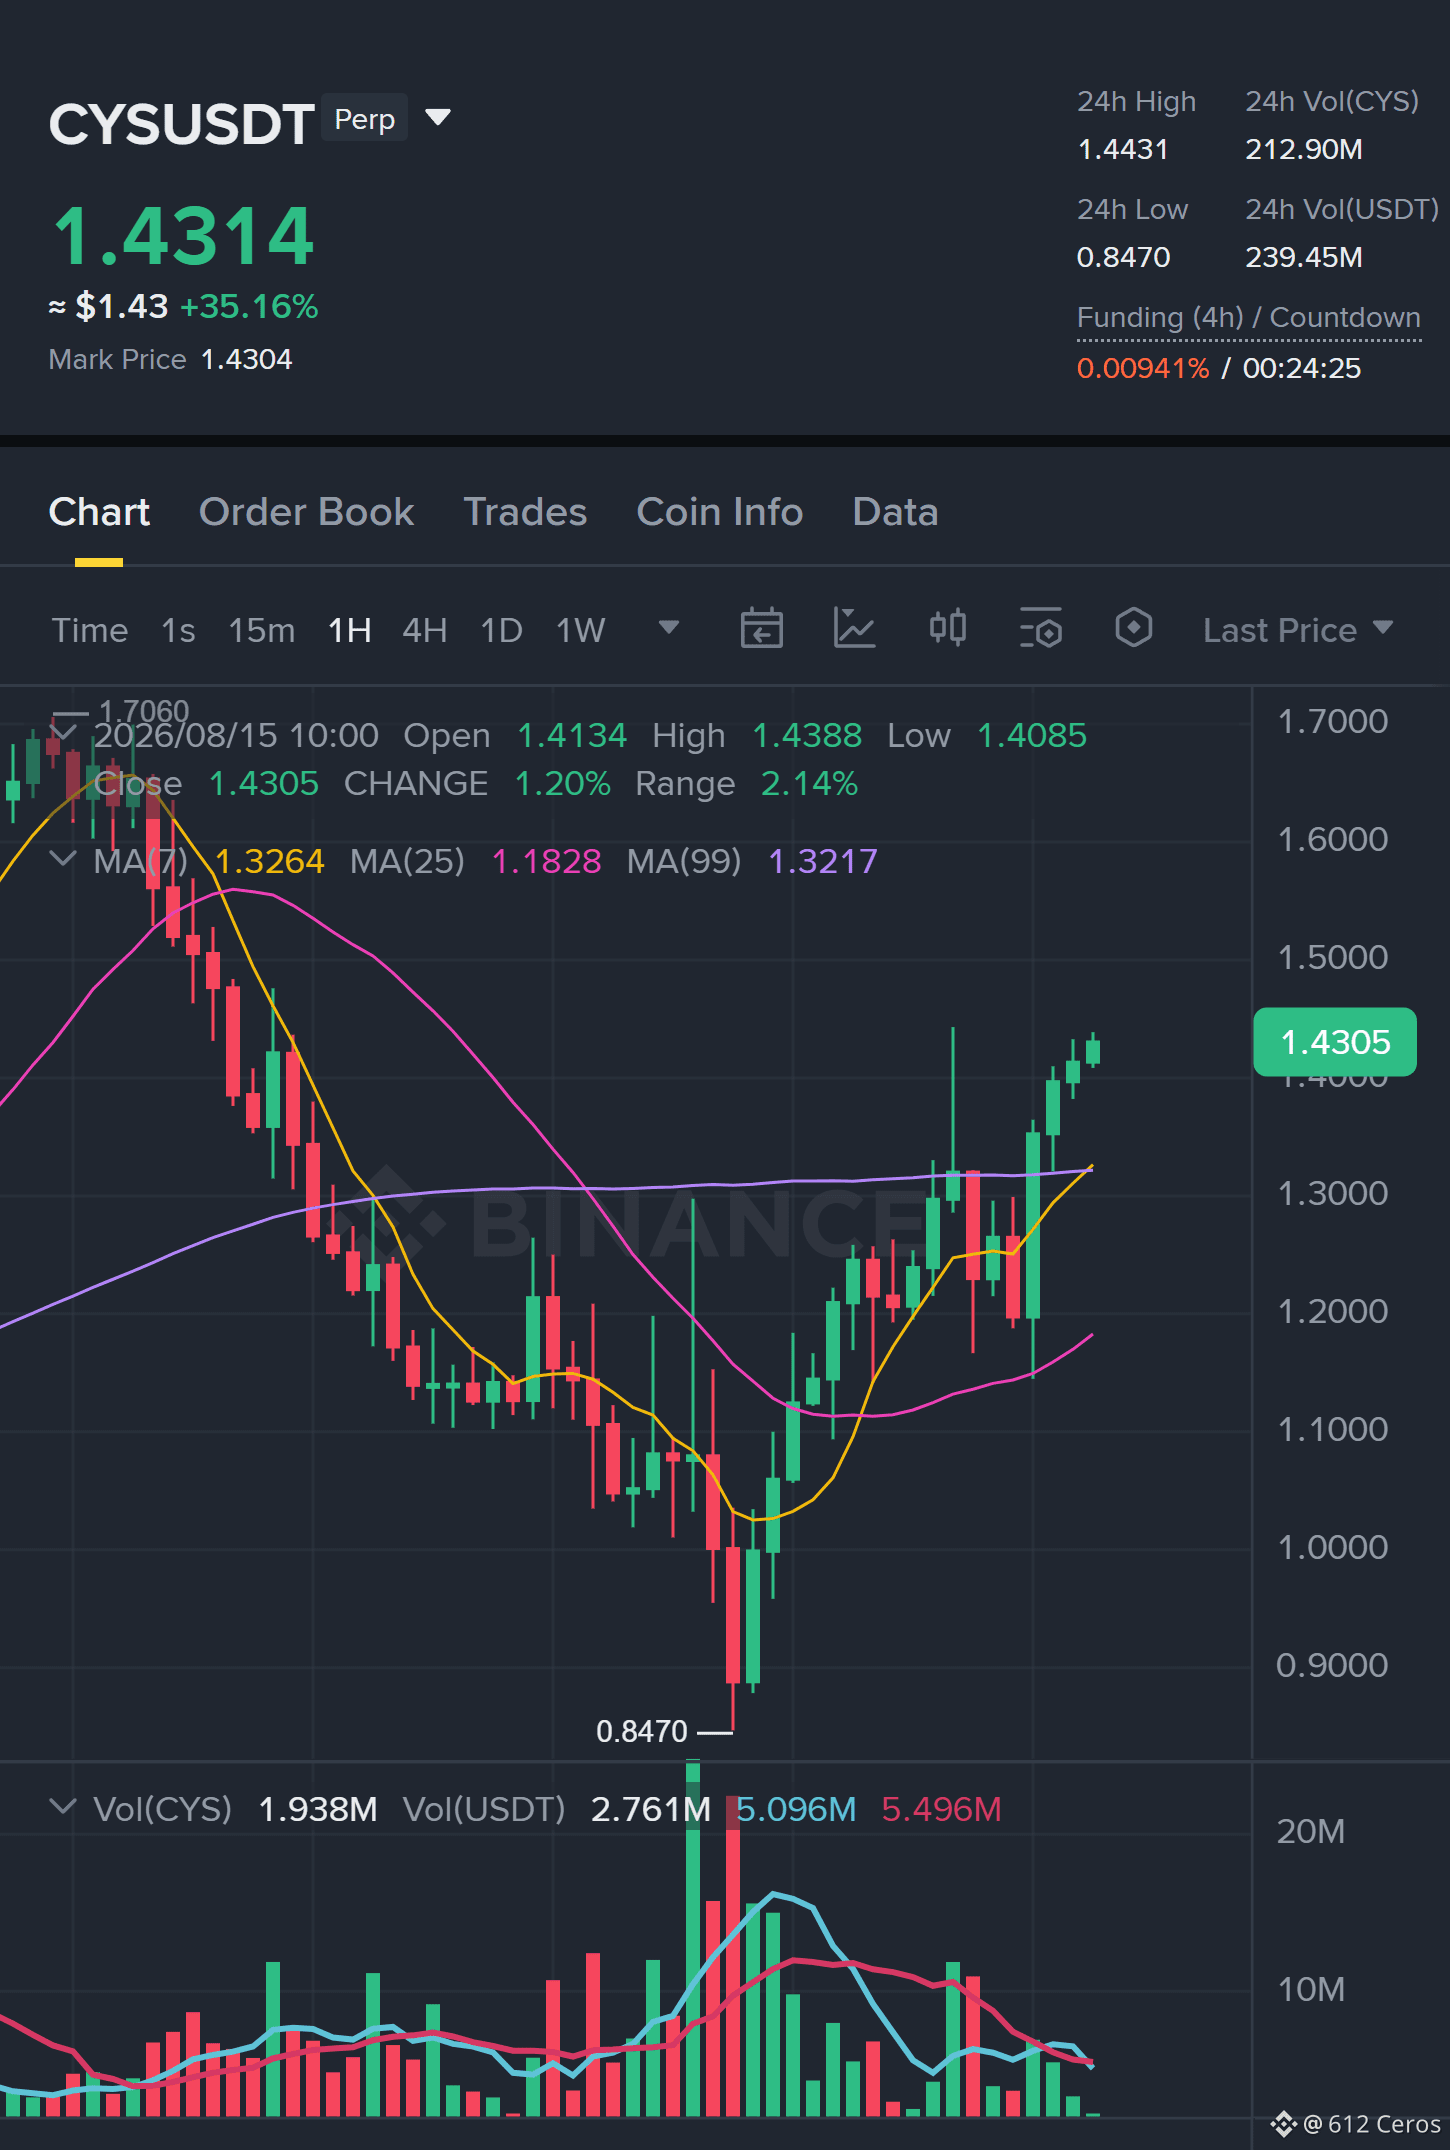Click the Open value 1.4134
Viewport: 1450px width, 2150px height.
click(572, 735)
